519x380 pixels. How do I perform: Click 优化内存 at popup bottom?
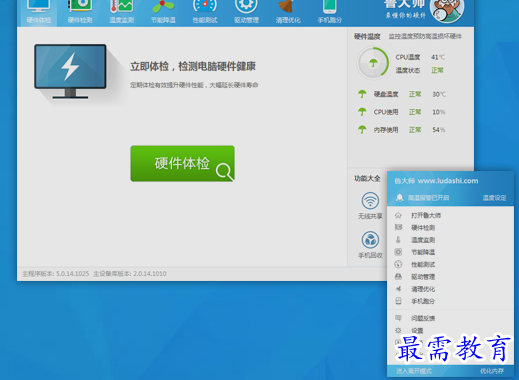point(492,371)
